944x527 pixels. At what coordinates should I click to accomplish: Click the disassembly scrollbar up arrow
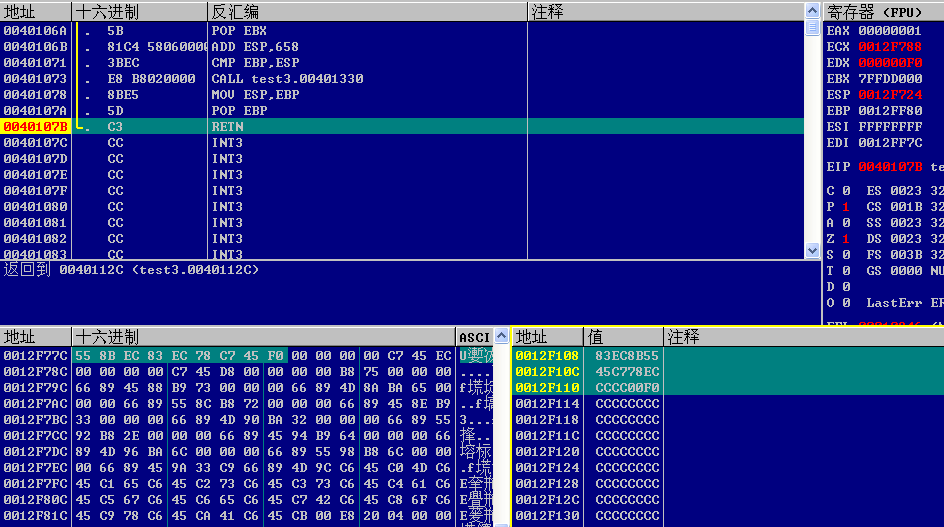click(813, 28)
